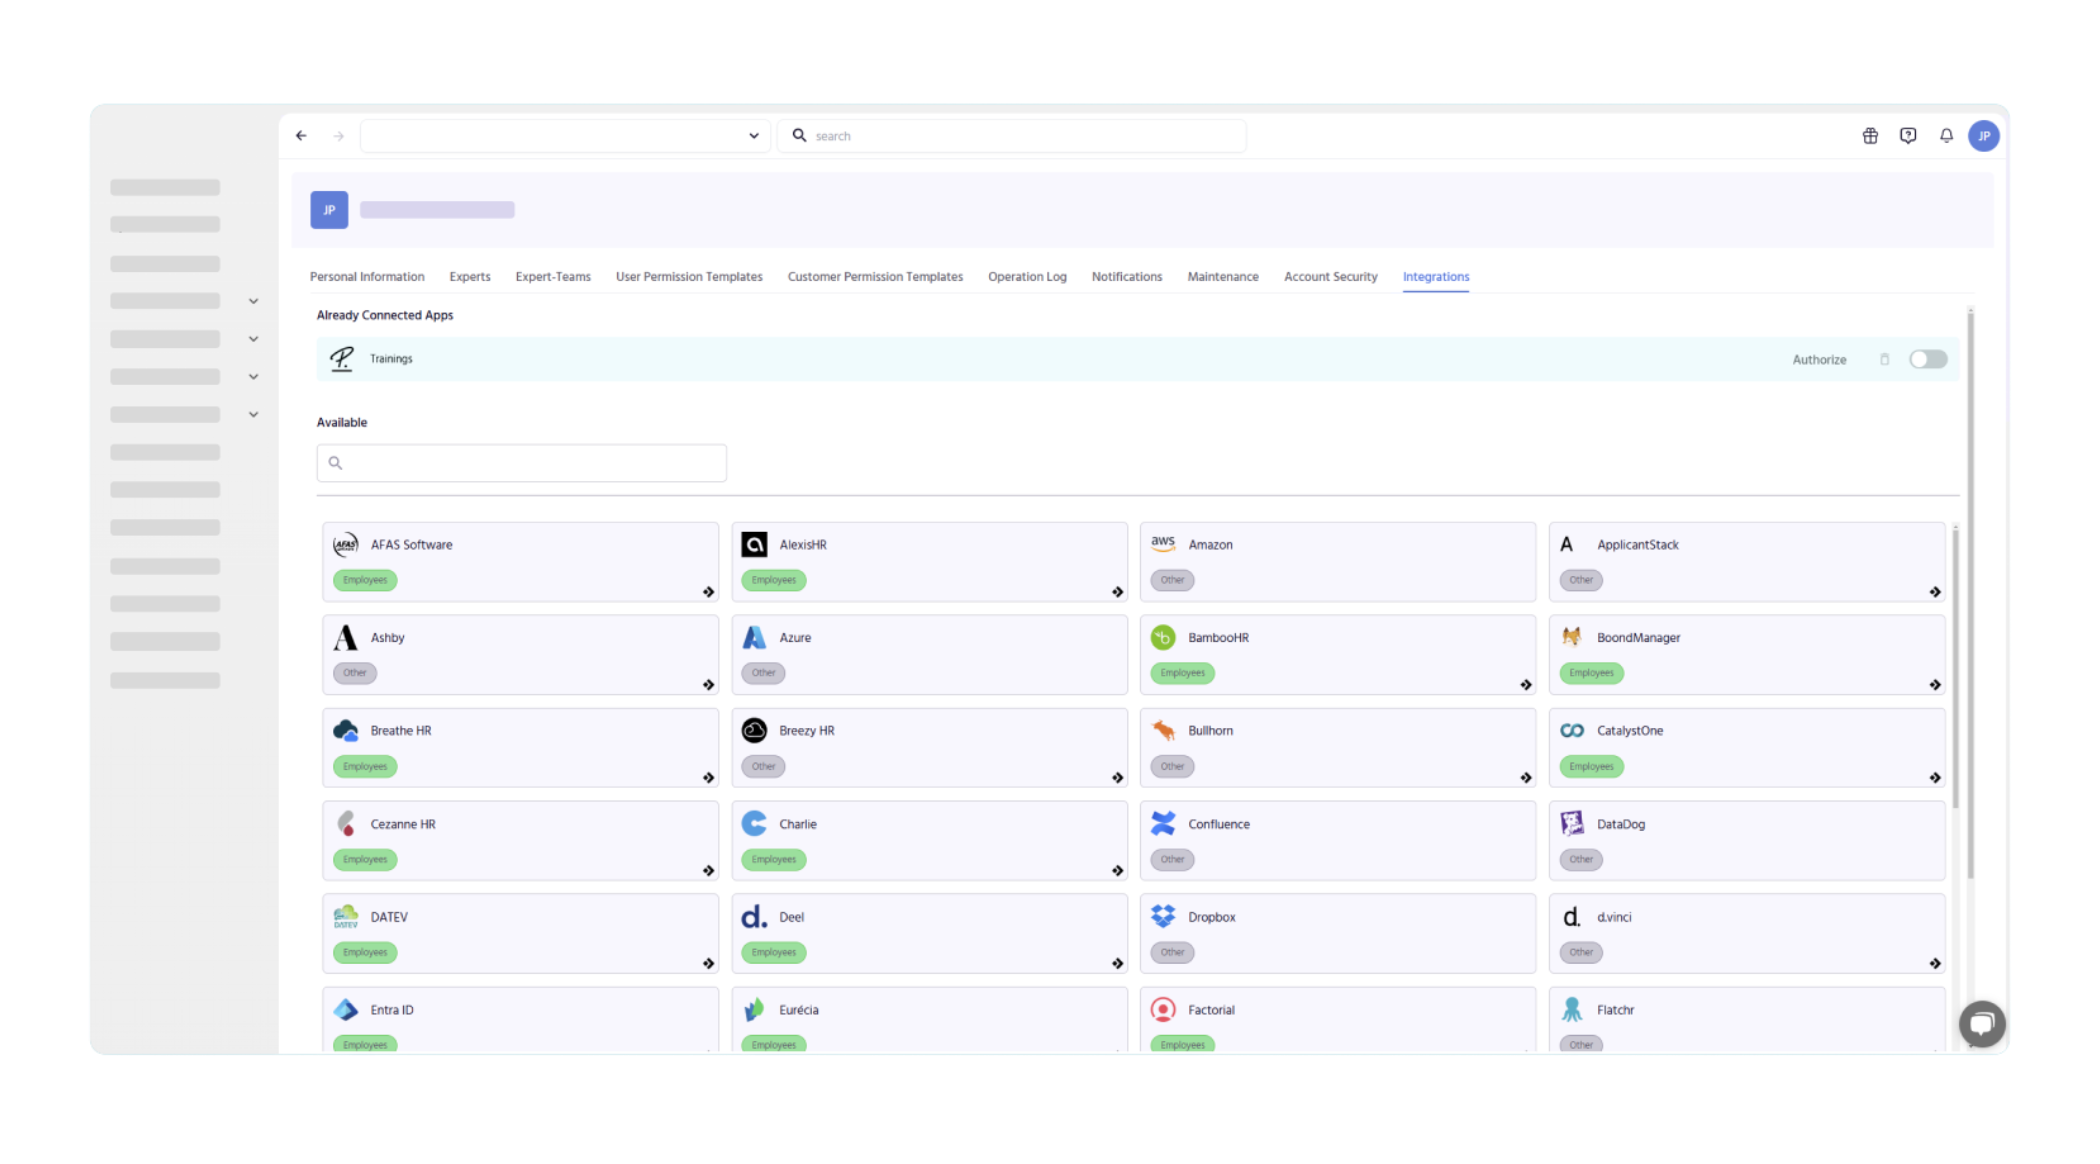This screenshot has height=1164, width=2100.
Task: Click the Flatchr octopus logo
Action: pyautogui.click(x=1572, y=1010)
